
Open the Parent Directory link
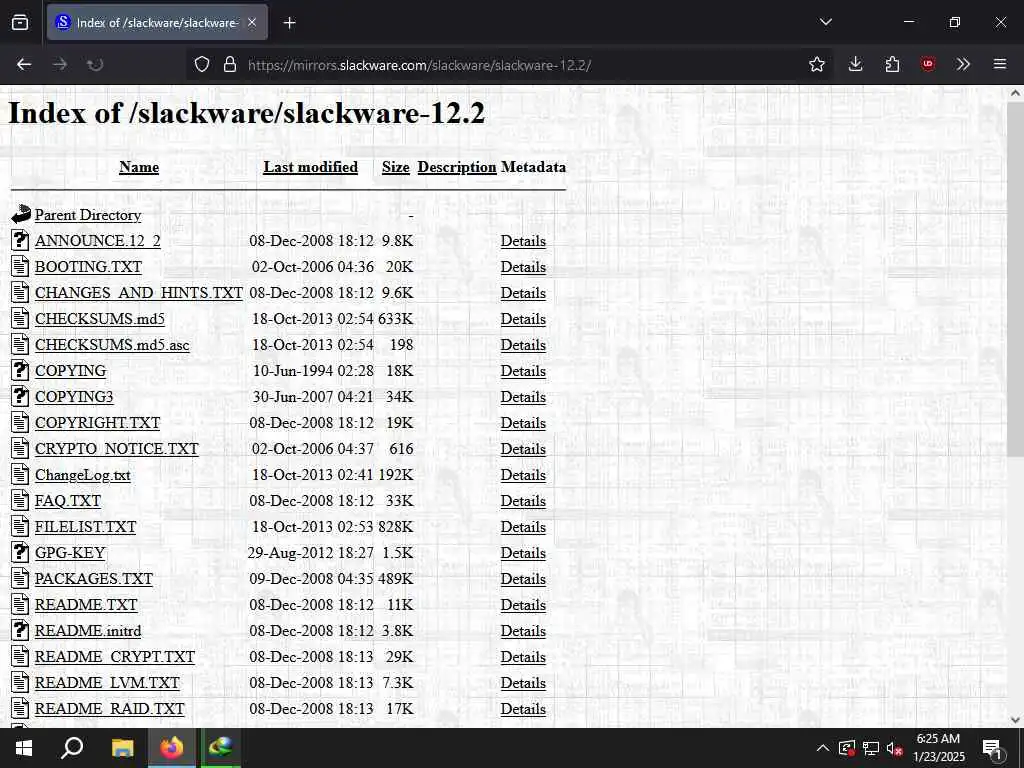(x=88, y=215)
